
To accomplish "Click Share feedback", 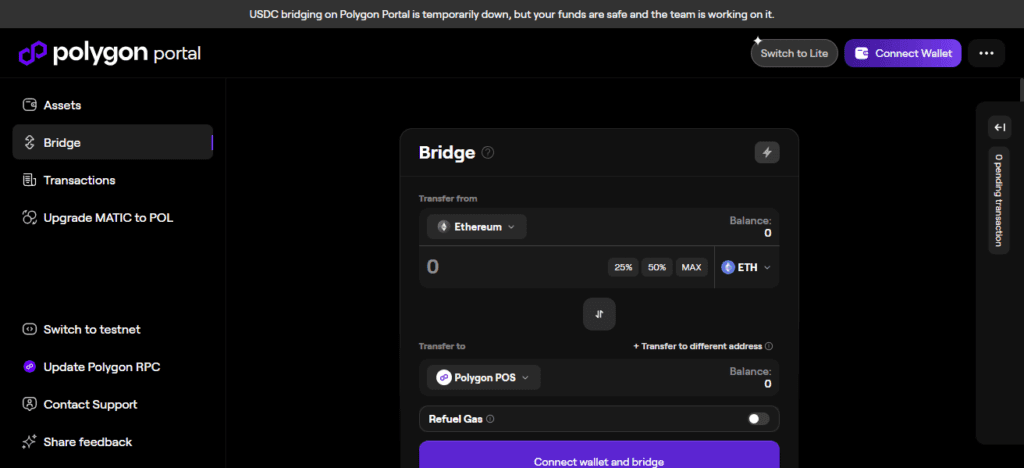I will [112, 442].
